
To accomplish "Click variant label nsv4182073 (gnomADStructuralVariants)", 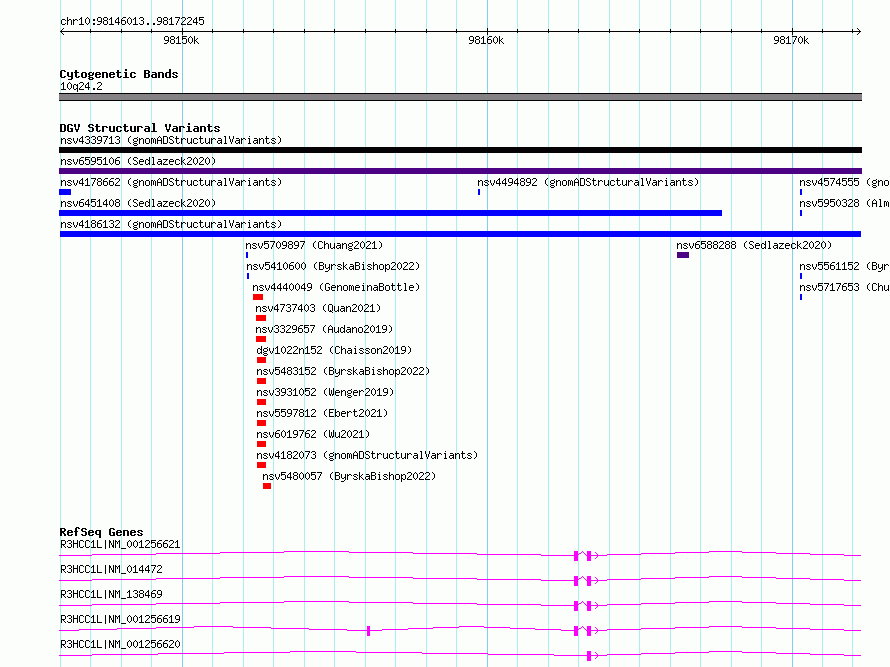I will pyautogui.click(x=367, y=455).
